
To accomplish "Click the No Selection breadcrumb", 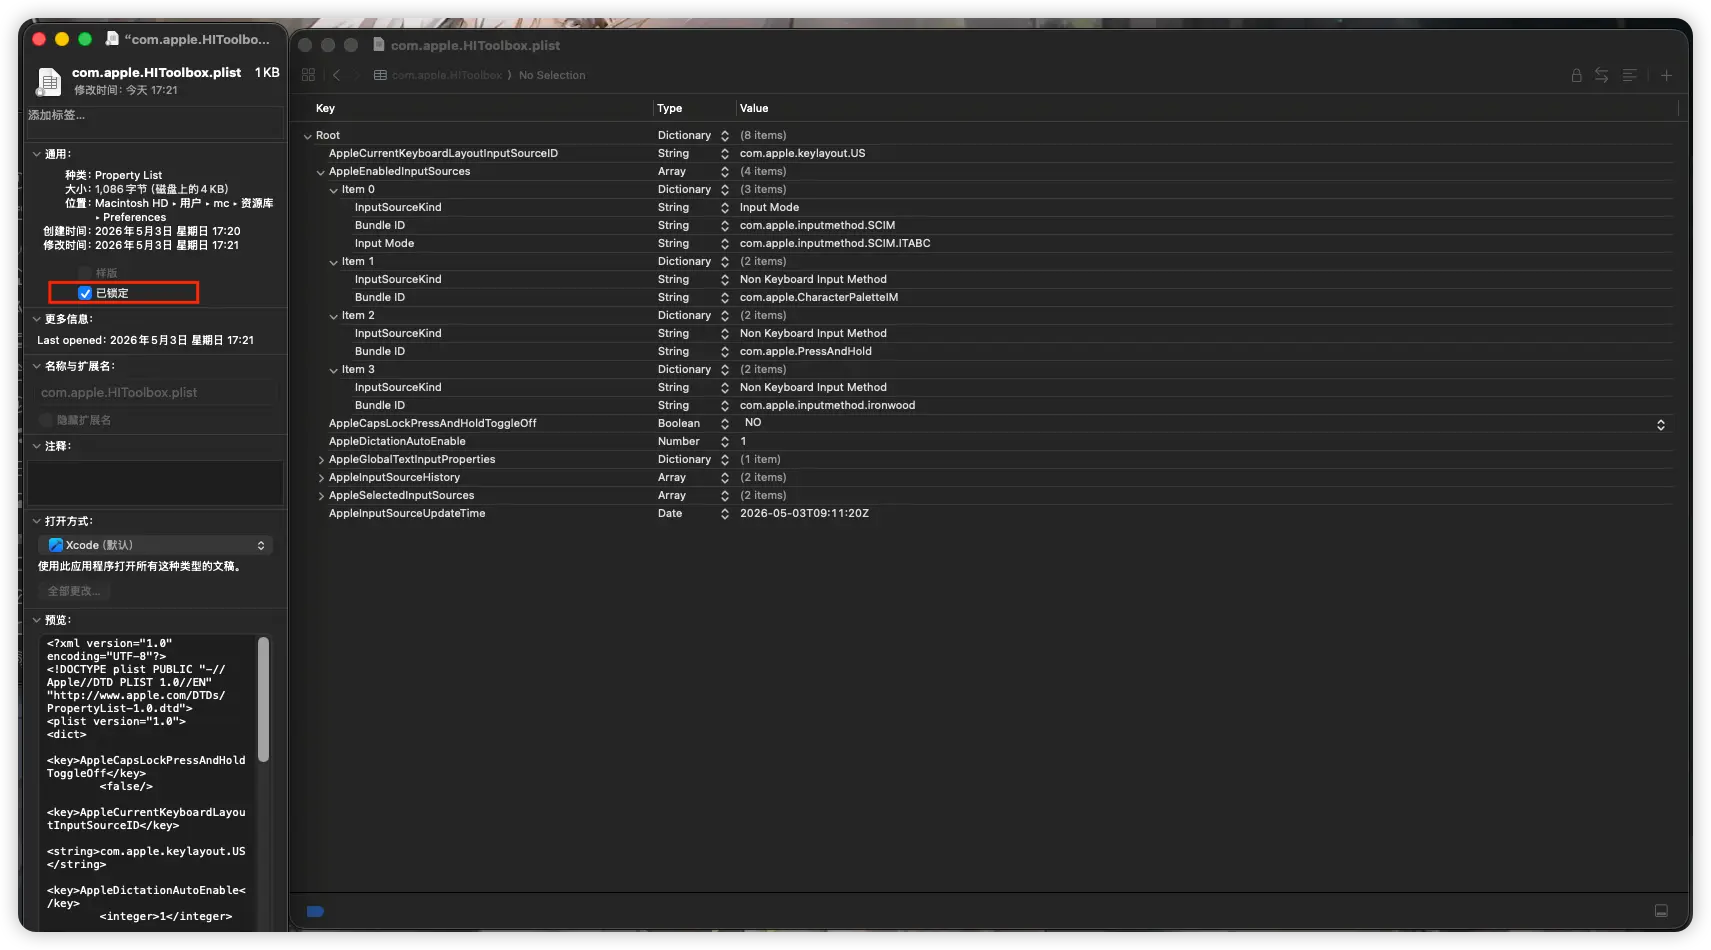I will pos(552,75).
